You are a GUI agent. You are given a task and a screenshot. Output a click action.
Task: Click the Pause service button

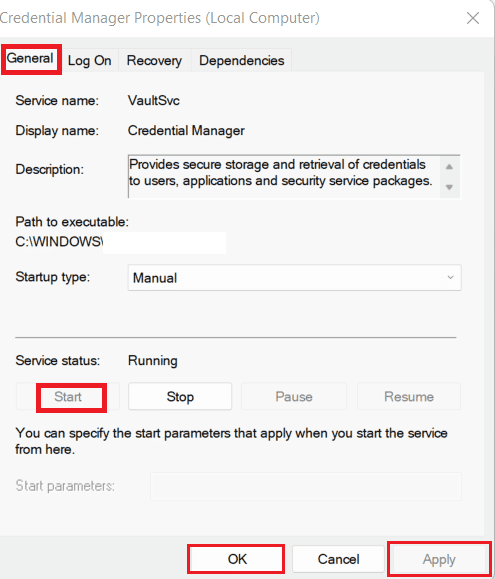294,397
